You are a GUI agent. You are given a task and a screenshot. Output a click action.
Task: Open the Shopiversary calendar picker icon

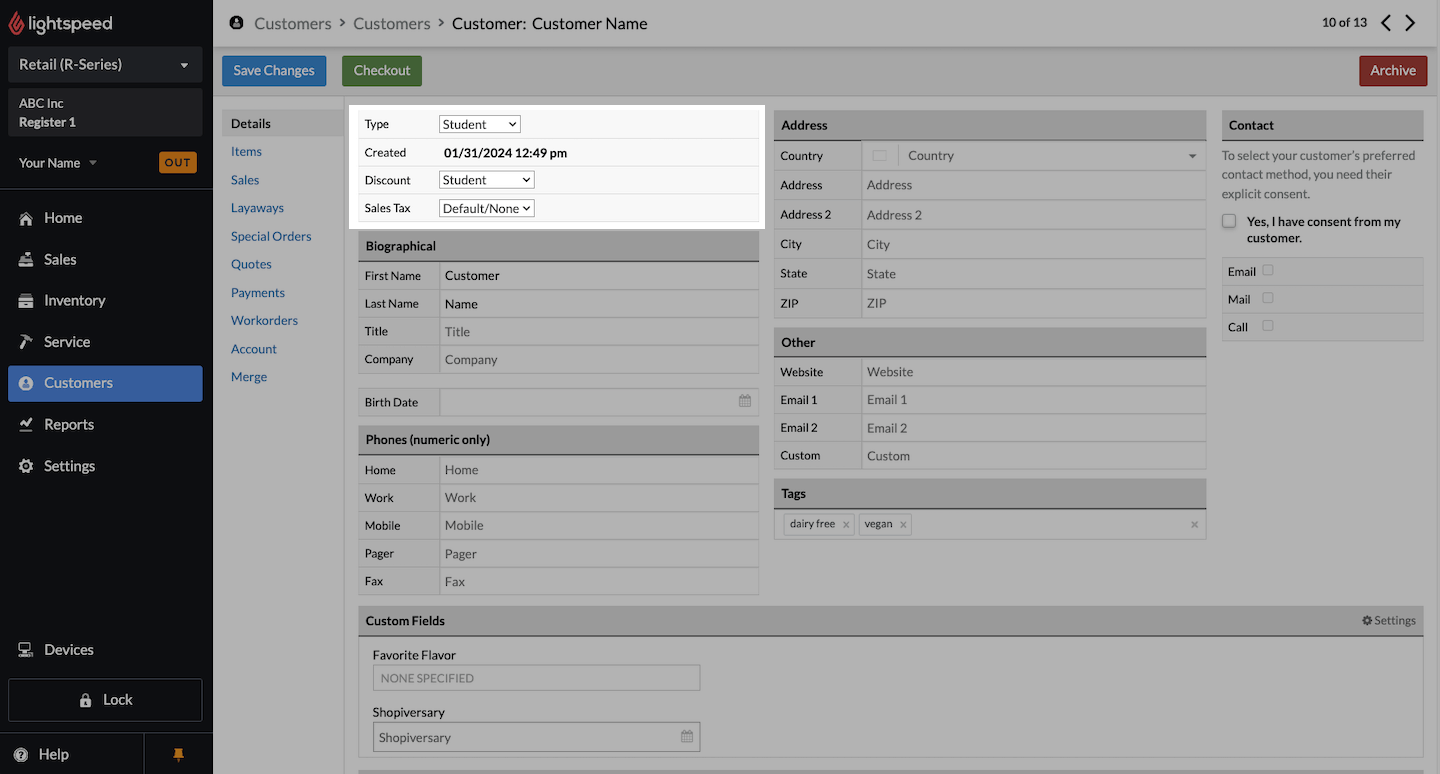pyautogui.click(x=687, y=737)
